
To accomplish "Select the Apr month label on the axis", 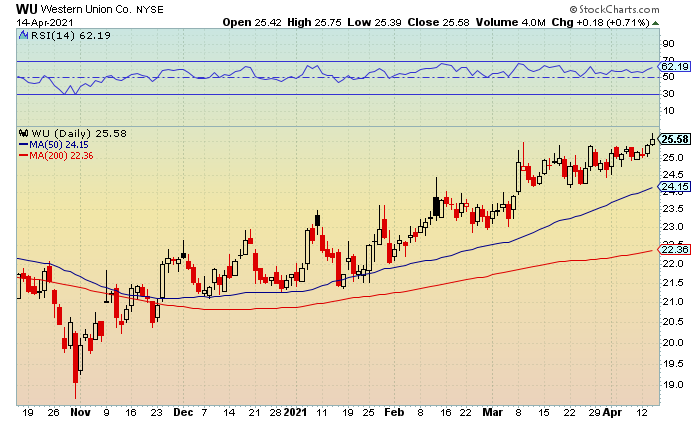I will [612, 412].
